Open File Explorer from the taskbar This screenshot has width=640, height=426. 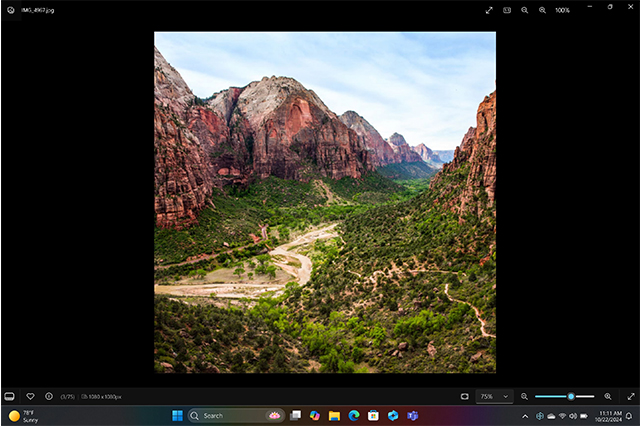pos(334,416)
